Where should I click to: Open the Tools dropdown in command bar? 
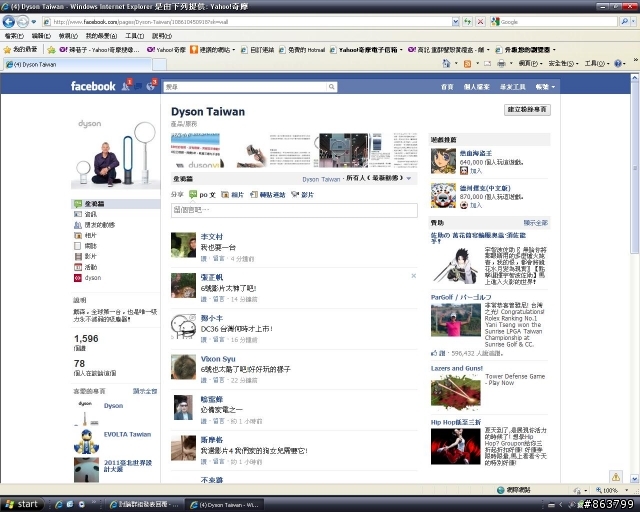(597, 63)
